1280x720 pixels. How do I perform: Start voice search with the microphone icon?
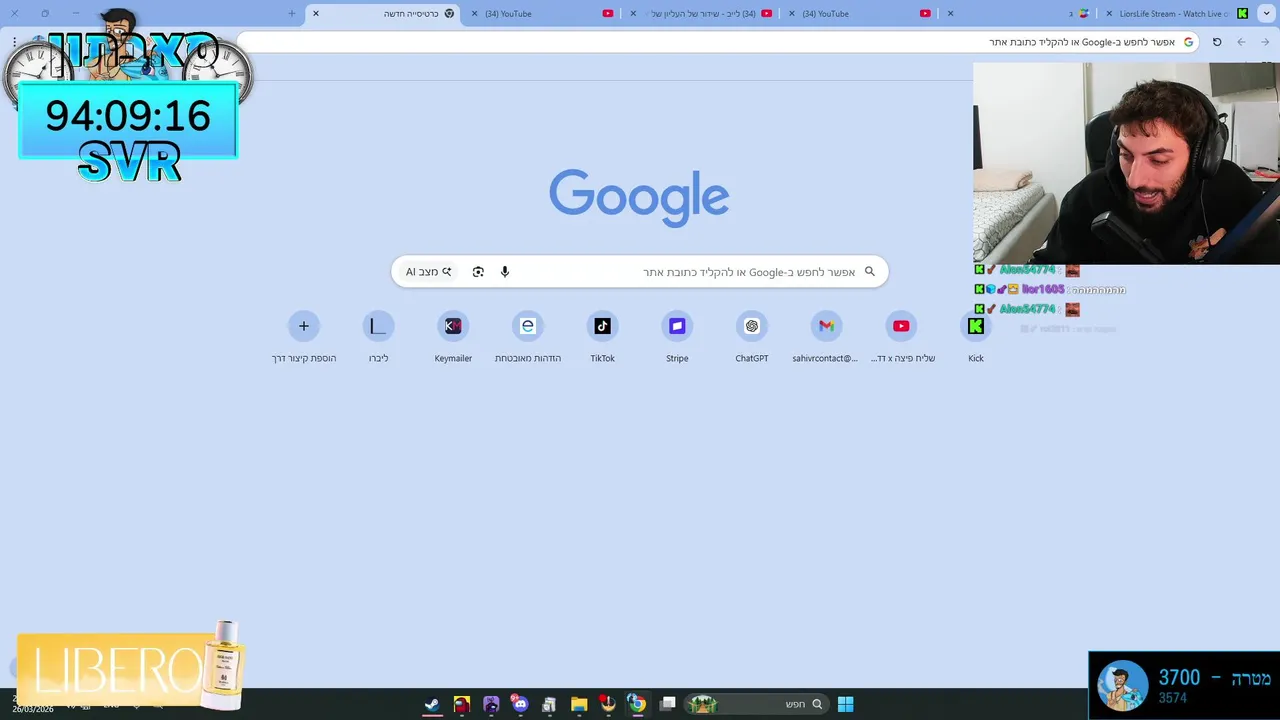[x=505, y=272]
